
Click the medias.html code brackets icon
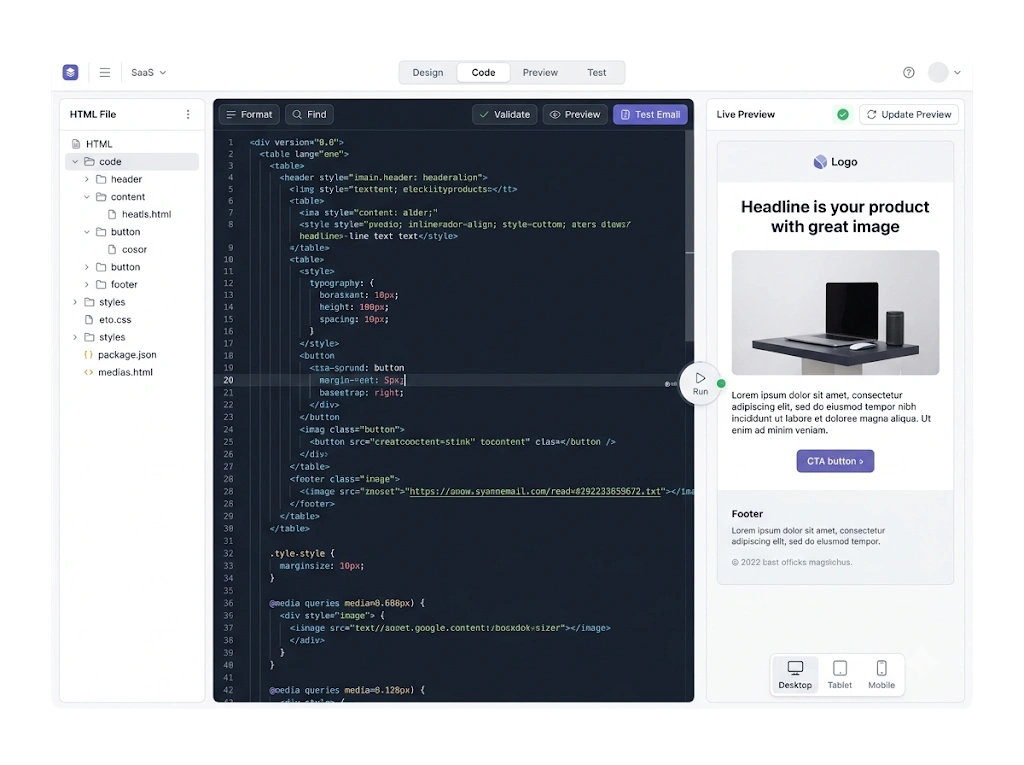tap(88, 372)
